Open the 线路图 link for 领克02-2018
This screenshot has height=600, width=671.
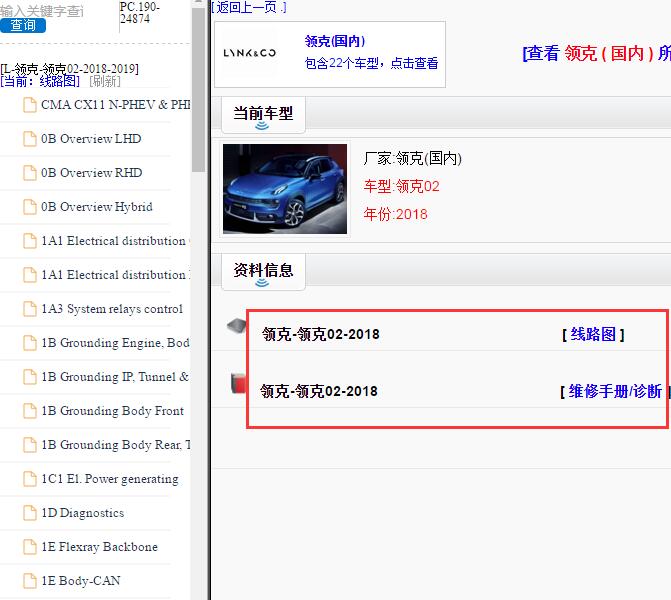[593, 334]
